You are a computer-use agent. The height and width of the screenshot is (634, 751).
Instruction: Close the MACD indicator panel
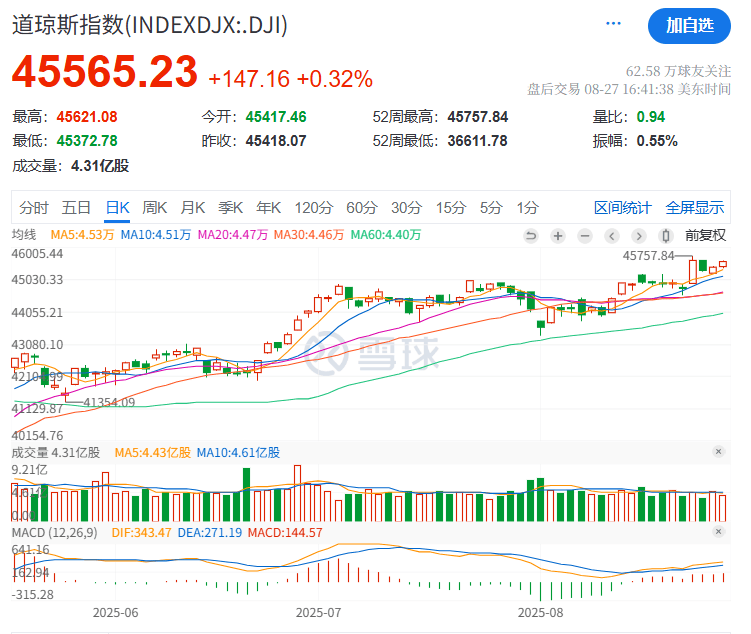pyautogui.click(x=718, y=533)
